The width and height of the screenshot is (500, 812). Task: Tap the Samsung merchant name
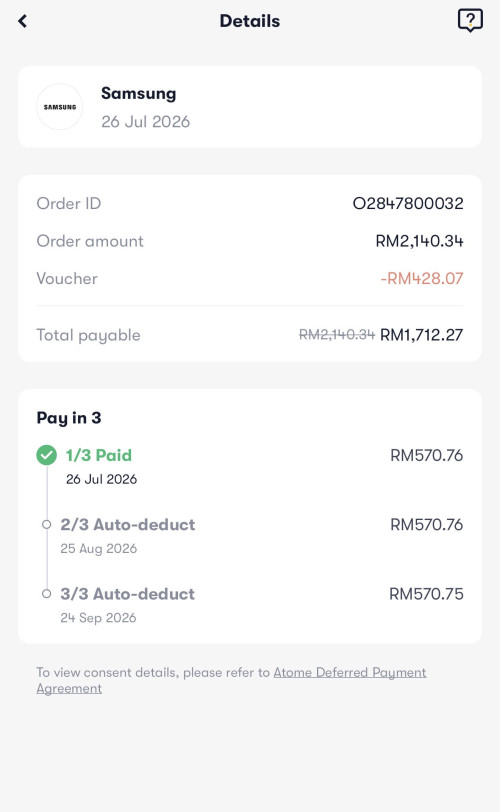[138, 94]
